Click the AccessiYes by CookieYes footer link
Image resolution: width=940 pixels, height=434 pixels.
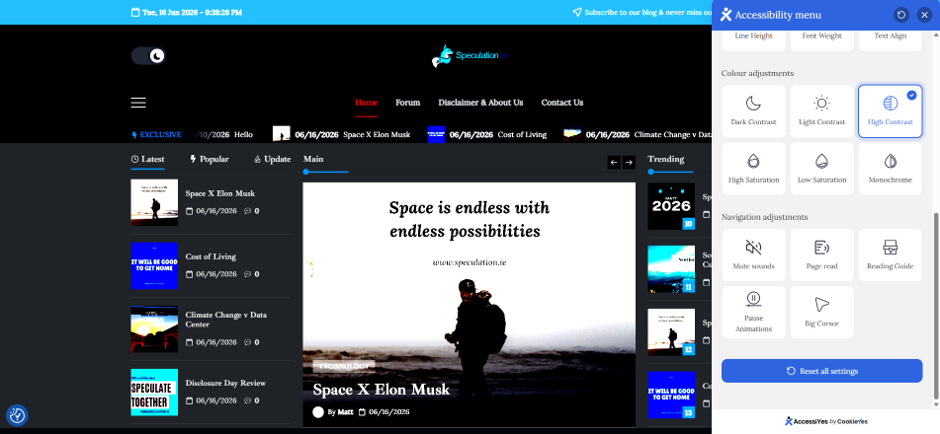825,421
